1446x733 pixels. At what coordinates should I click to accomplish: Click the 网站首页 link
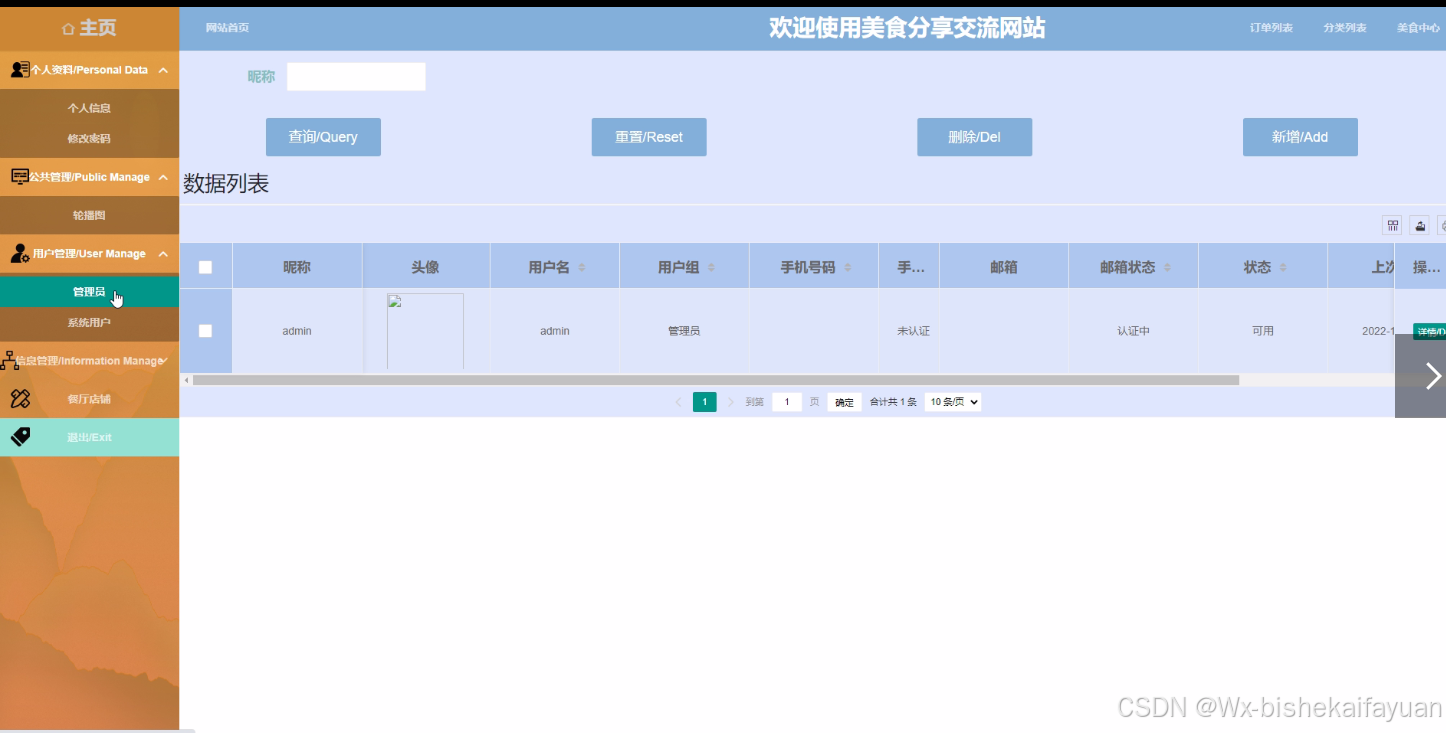[227, 28]
